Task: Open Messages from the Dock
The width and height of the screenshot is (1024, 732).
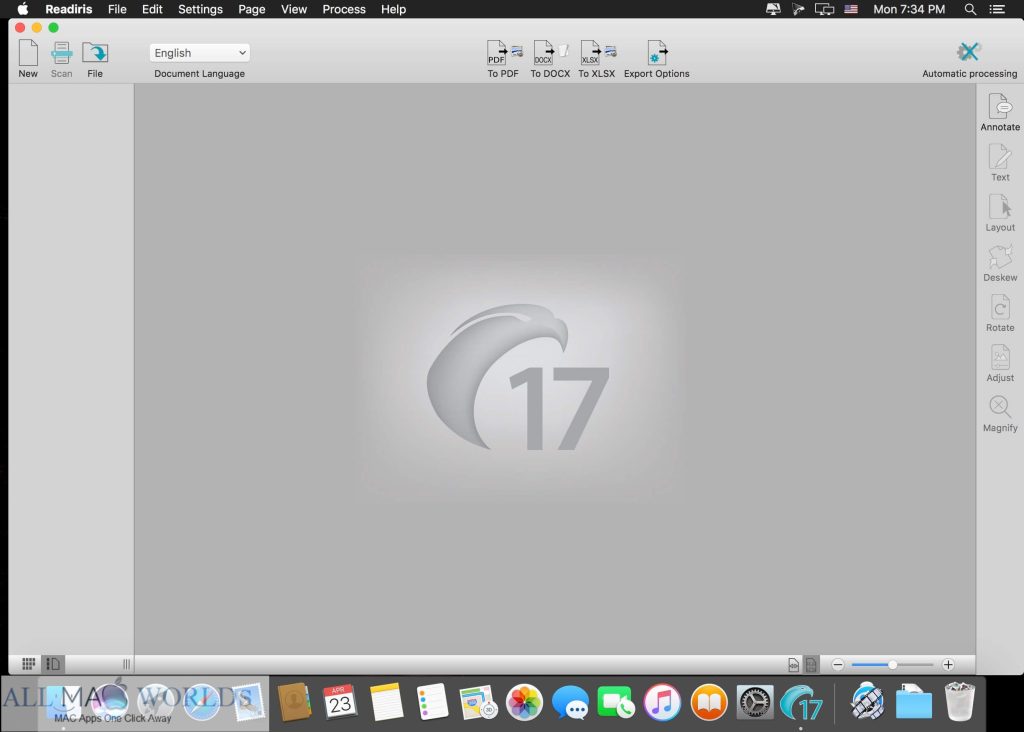Action: (x=570, y=703)
